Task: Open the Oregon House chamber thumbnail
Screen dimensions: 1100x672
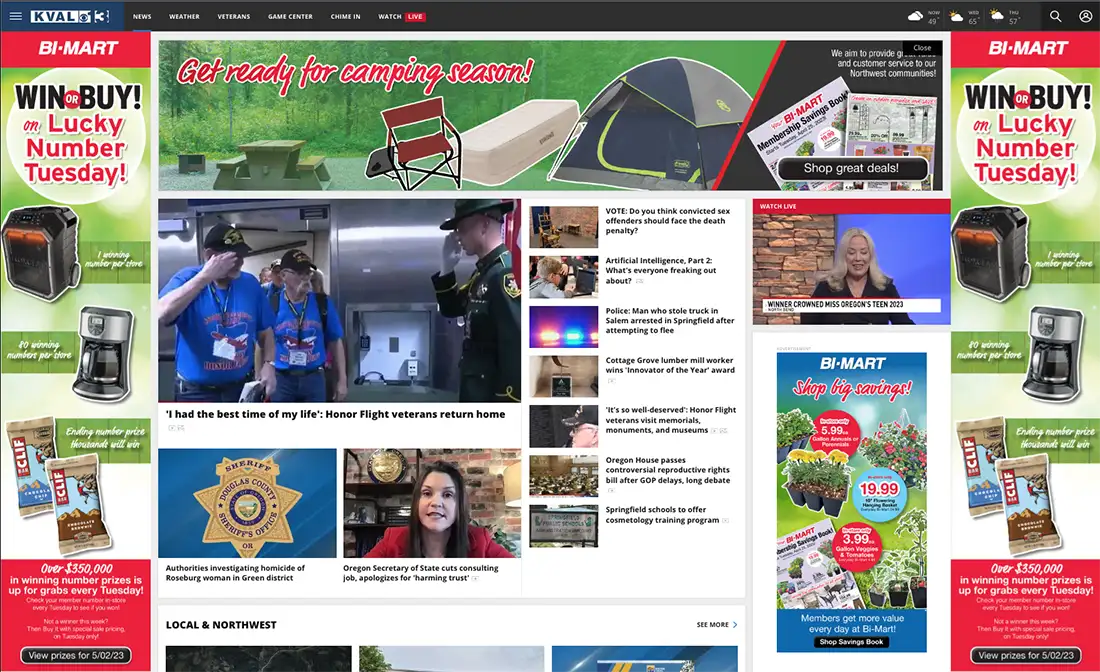Action: point(564,476)
